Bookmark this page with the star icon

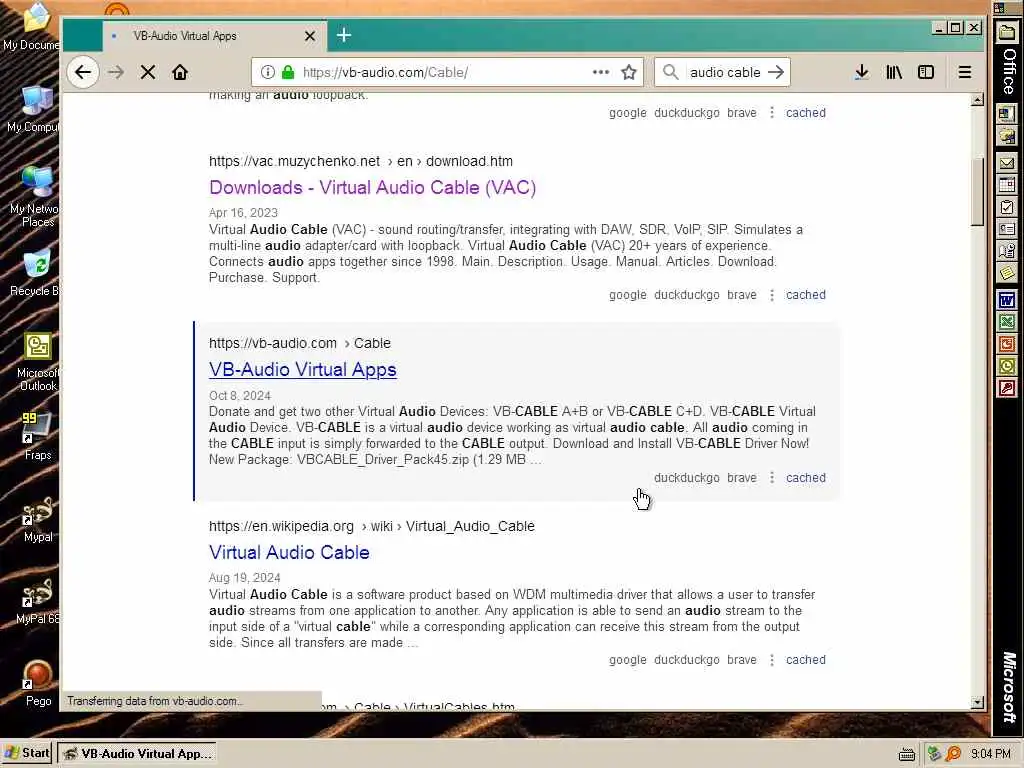[x=629, y=72]
